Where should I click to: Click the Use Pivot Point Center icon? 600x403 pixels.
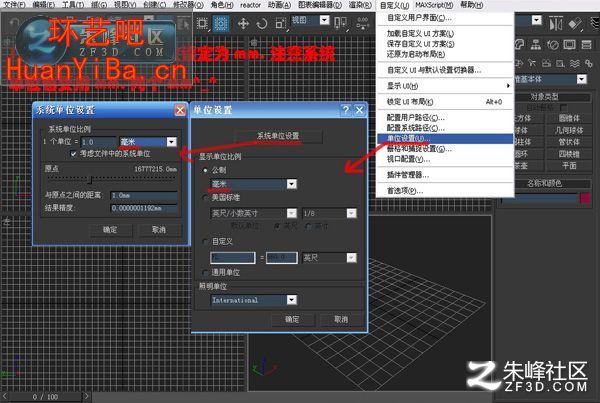click(340, 23)
